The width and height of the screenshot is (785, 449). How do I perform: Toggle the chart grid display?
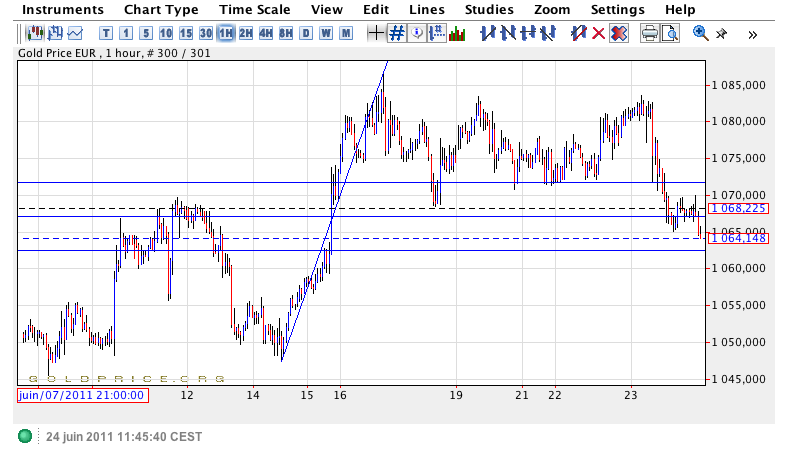(x=397, y=33)
